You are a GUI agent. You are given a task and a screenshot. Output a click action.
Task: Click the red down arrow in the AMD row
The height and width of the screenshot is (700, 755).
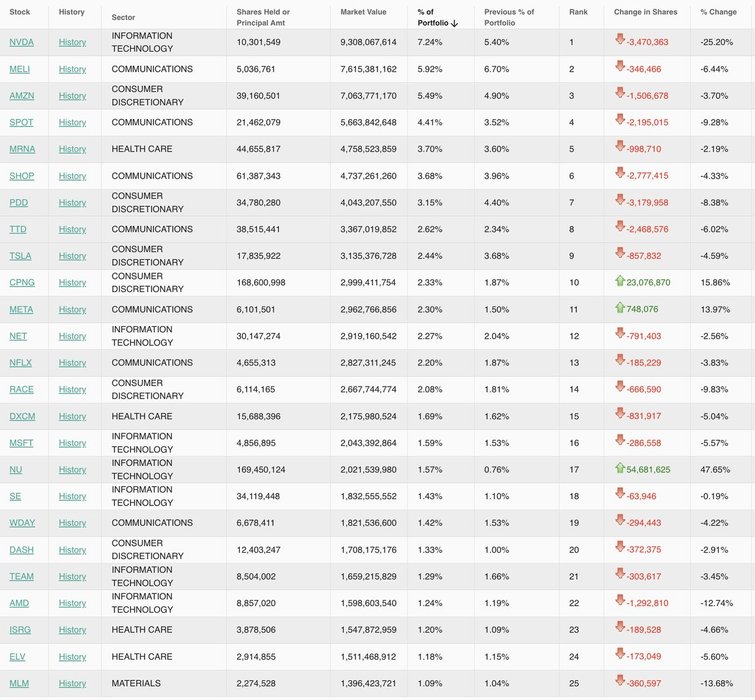(620, 603)
